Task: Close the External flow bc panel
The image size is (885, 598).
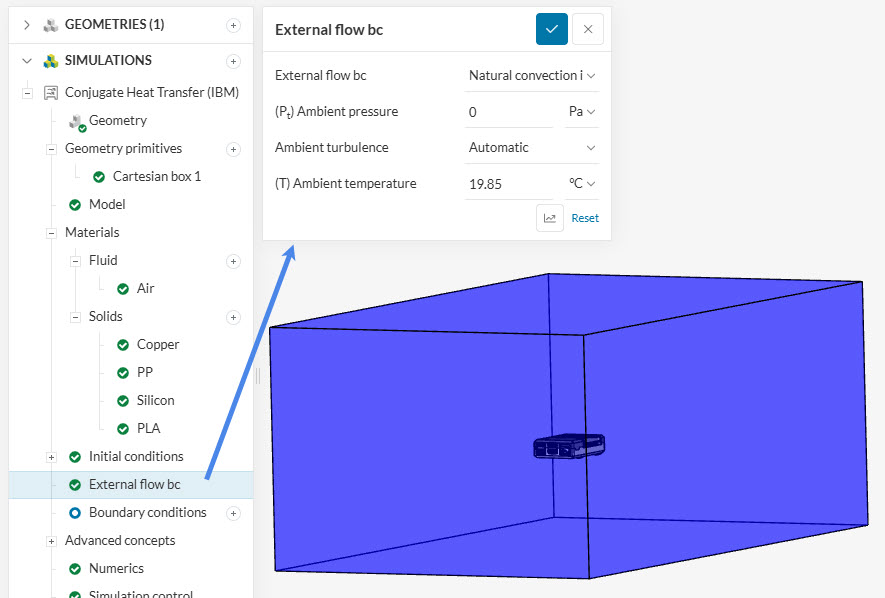Action: click(588, 29)
